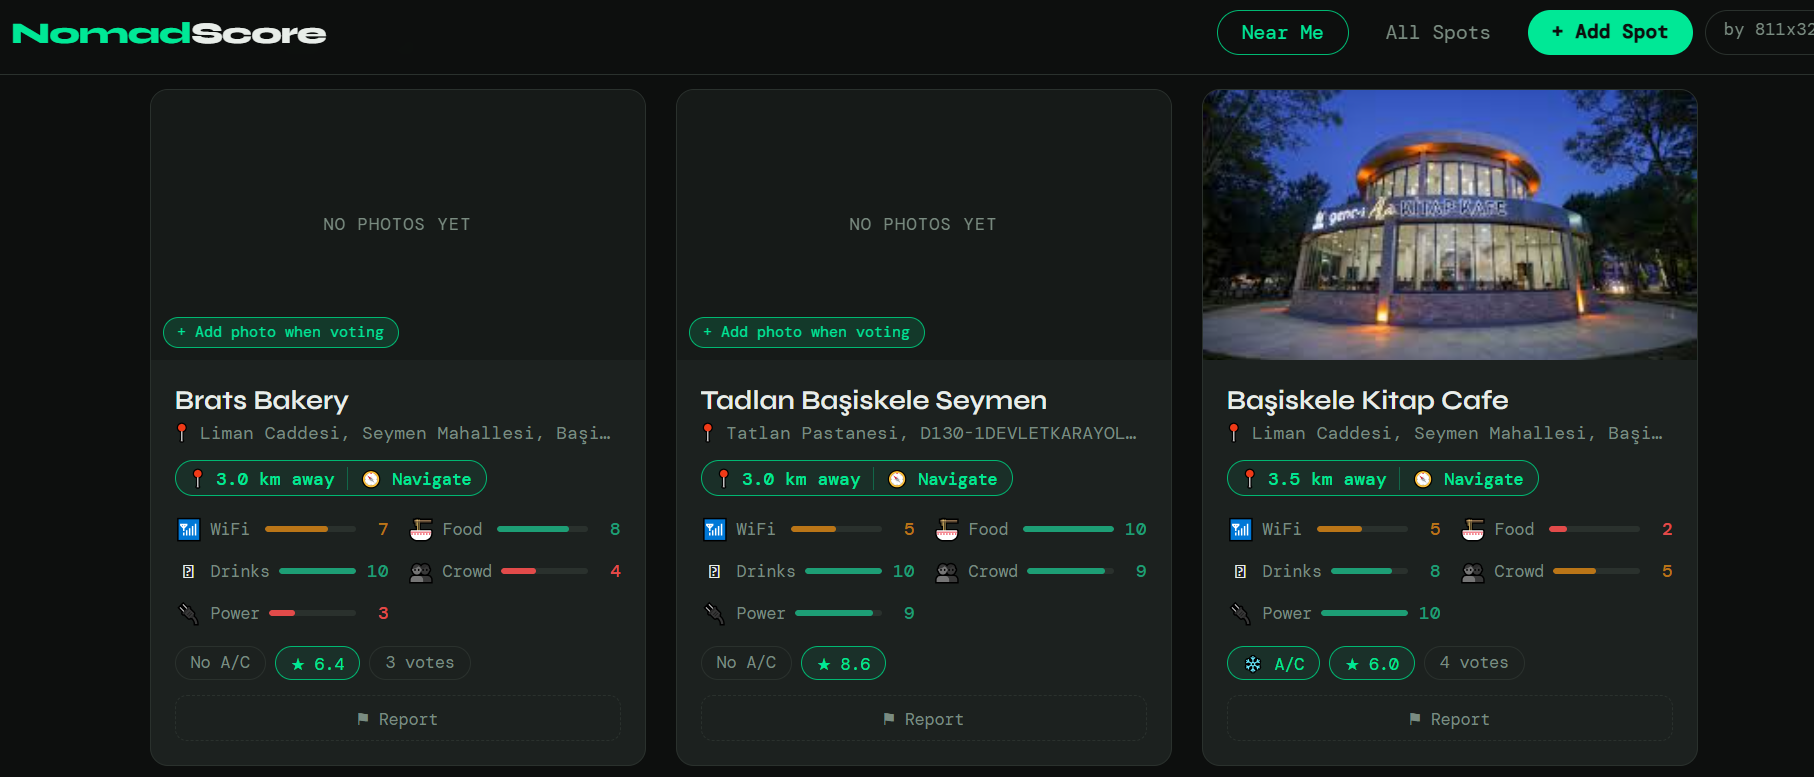Click the address pin icon under Tadlan Başiskele Seymen

pos(708,433)
